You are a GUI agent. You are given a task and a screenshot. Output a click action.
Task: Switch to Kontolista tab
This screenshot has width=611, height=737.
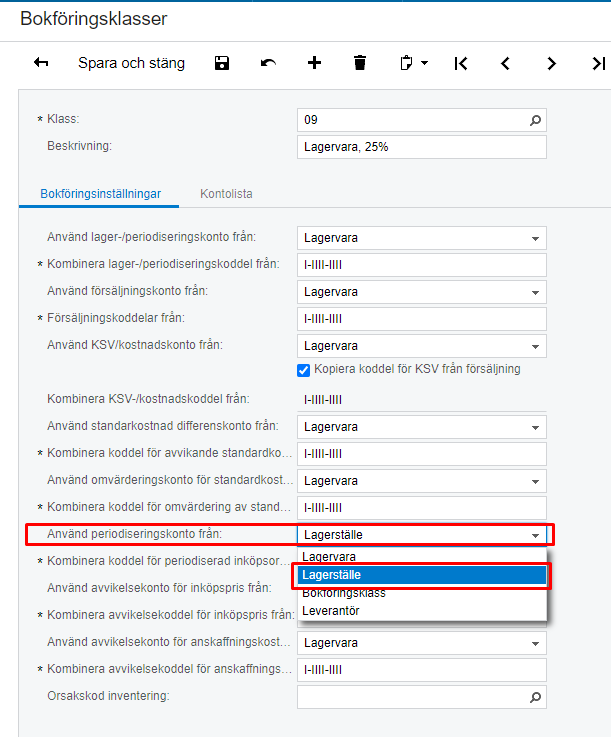click(226, 194)
